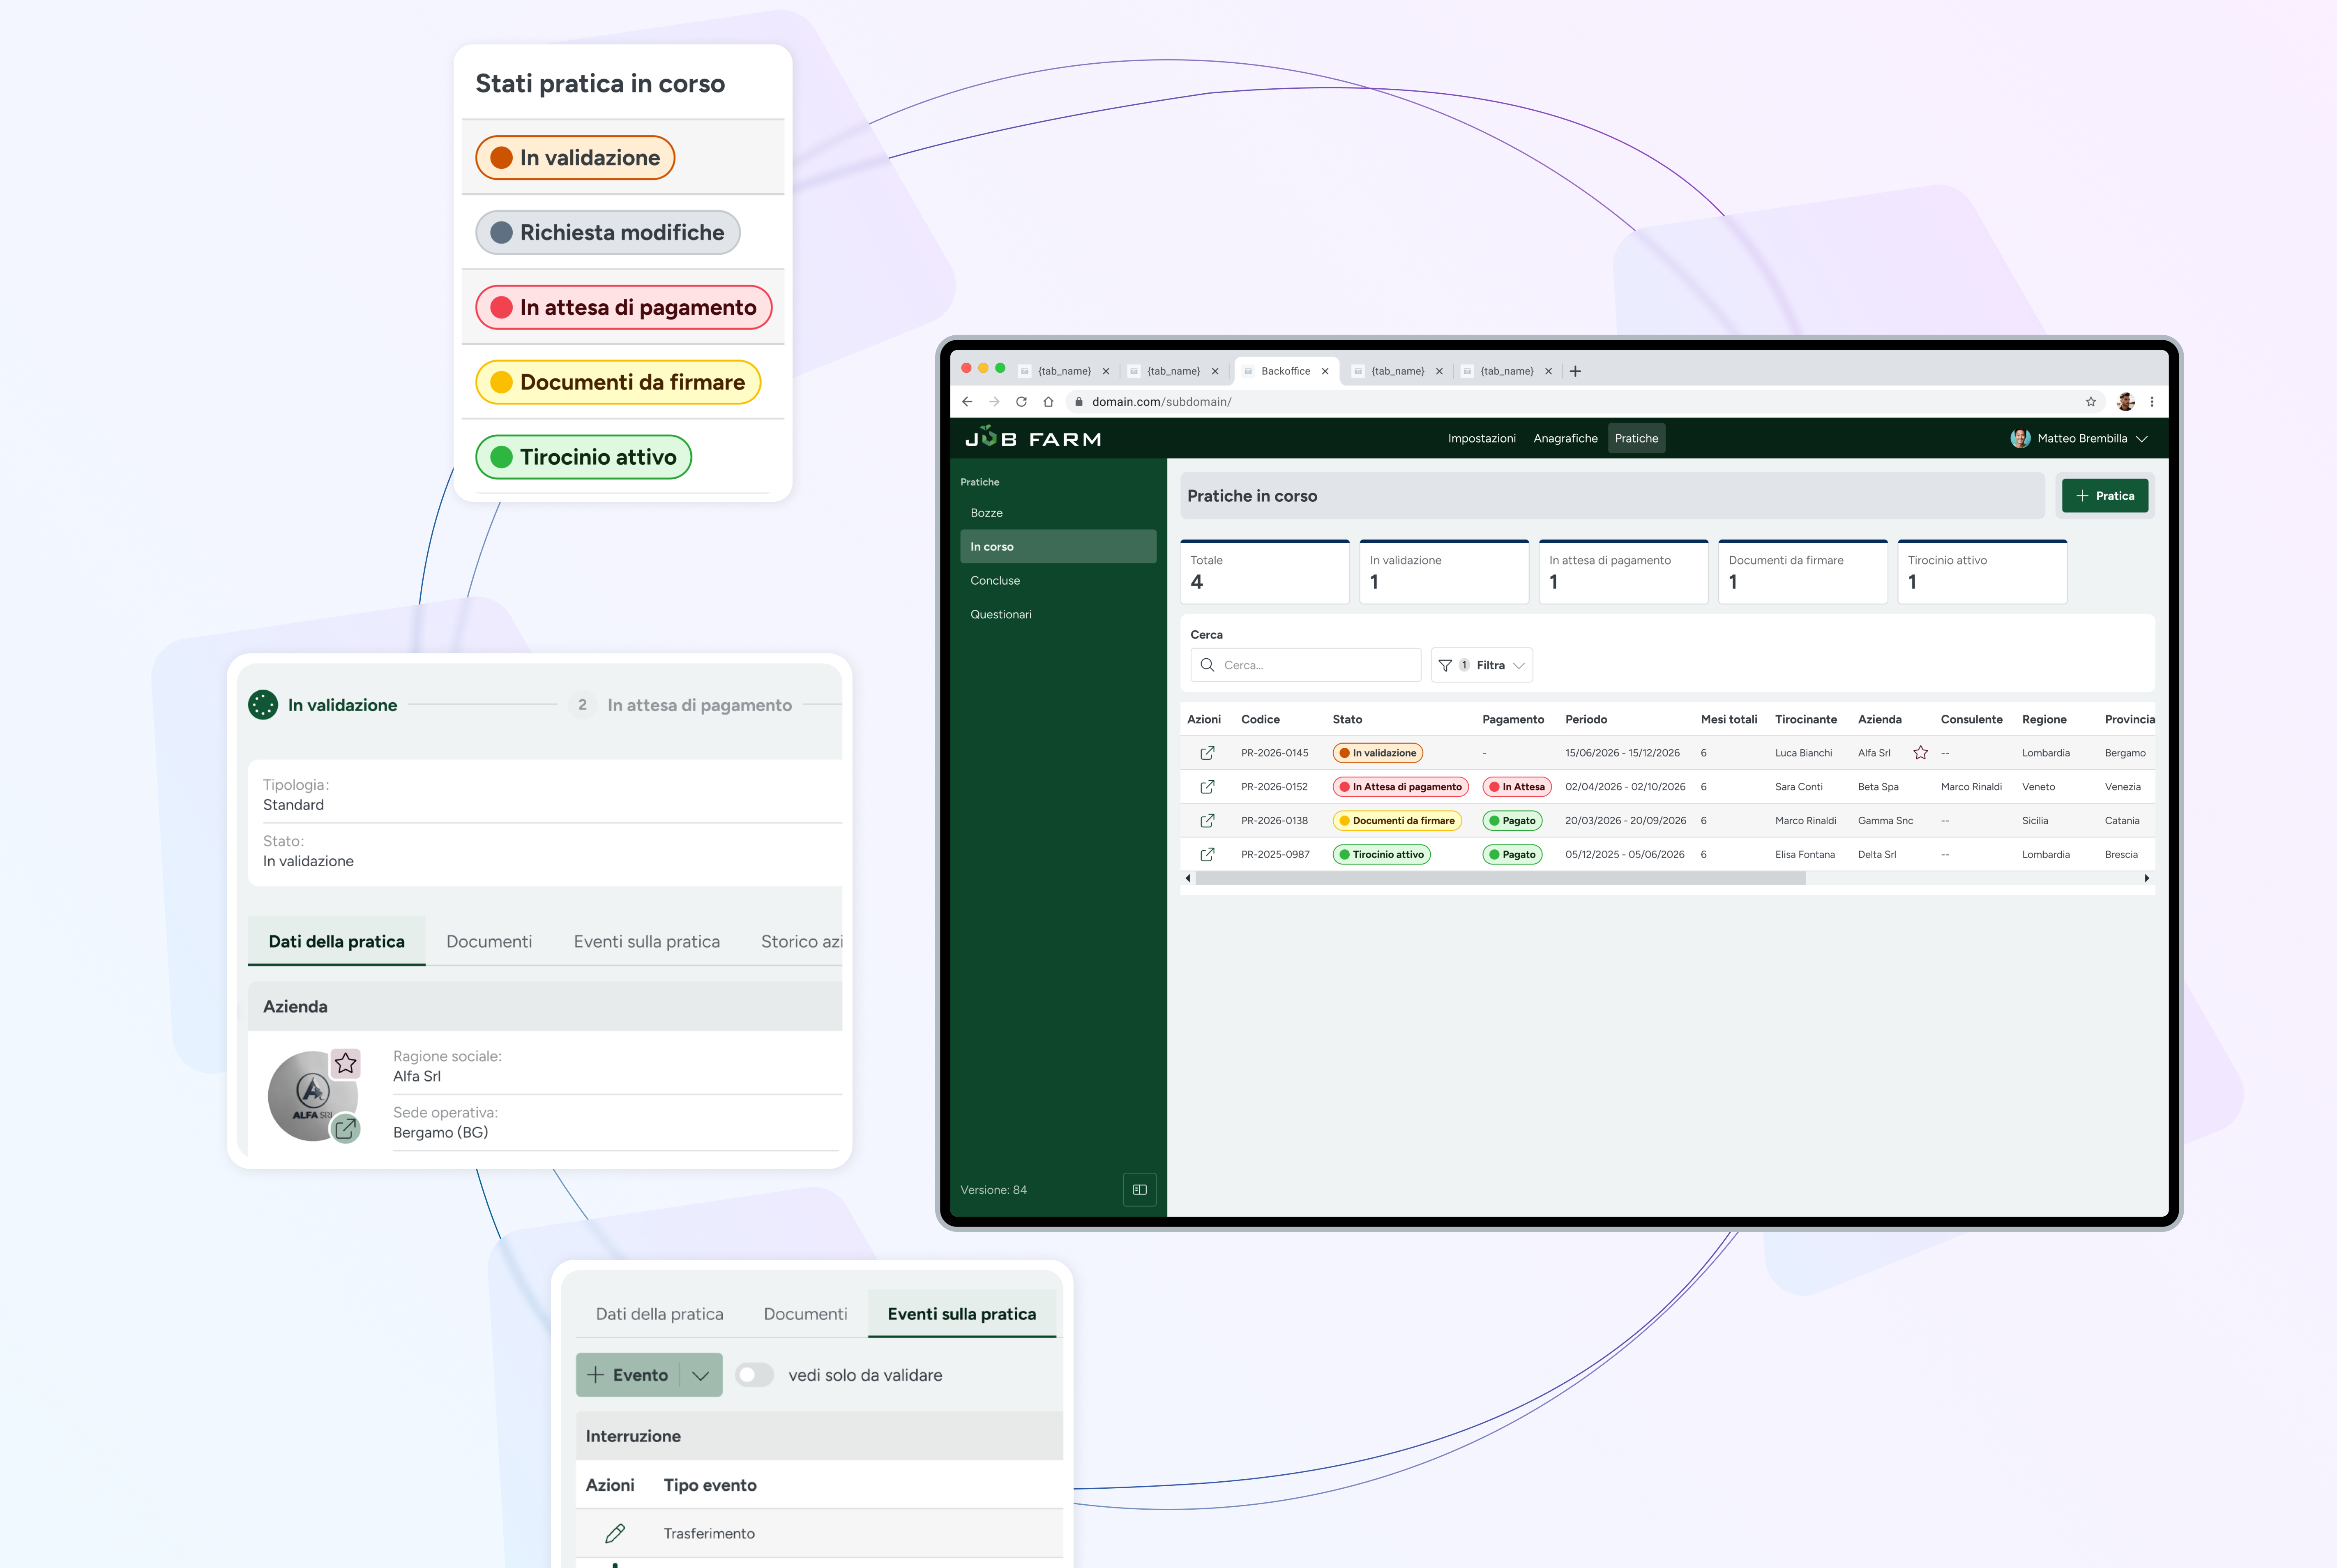Select the Dati della pratica tab in the Interruzione card
2337x1568 pixels.
[659, 1314]
